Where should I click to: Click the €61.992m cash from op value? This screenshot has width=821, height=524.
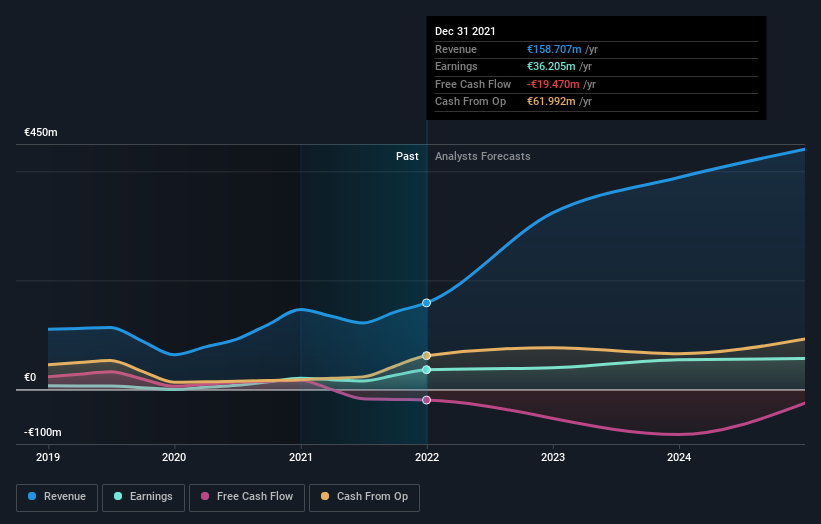551,102
